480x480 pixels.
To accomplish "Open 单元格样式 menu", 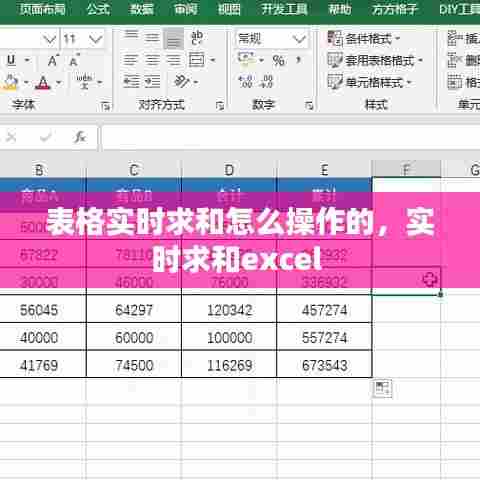I will tap(369, 82).
